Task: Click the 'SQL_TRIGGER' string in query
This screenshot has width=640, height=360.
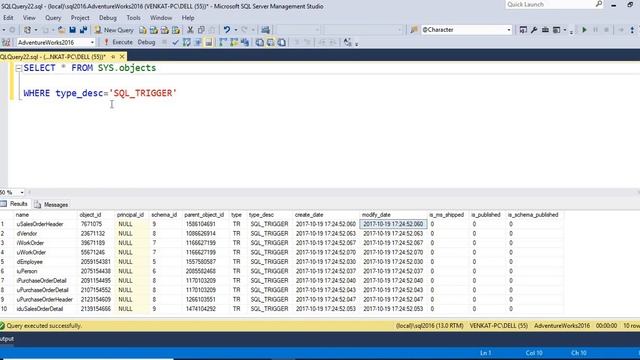Action: [x=143, y=93]
